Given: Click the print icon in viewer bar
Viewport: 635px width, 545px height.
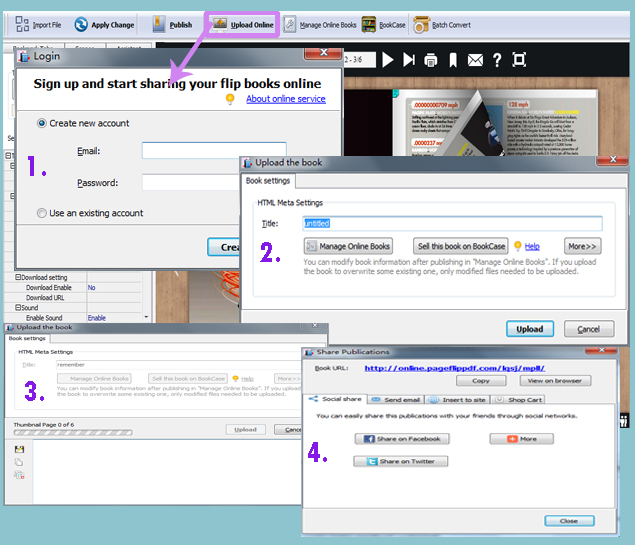Looking at the screenshot, I should coord(430,60).
